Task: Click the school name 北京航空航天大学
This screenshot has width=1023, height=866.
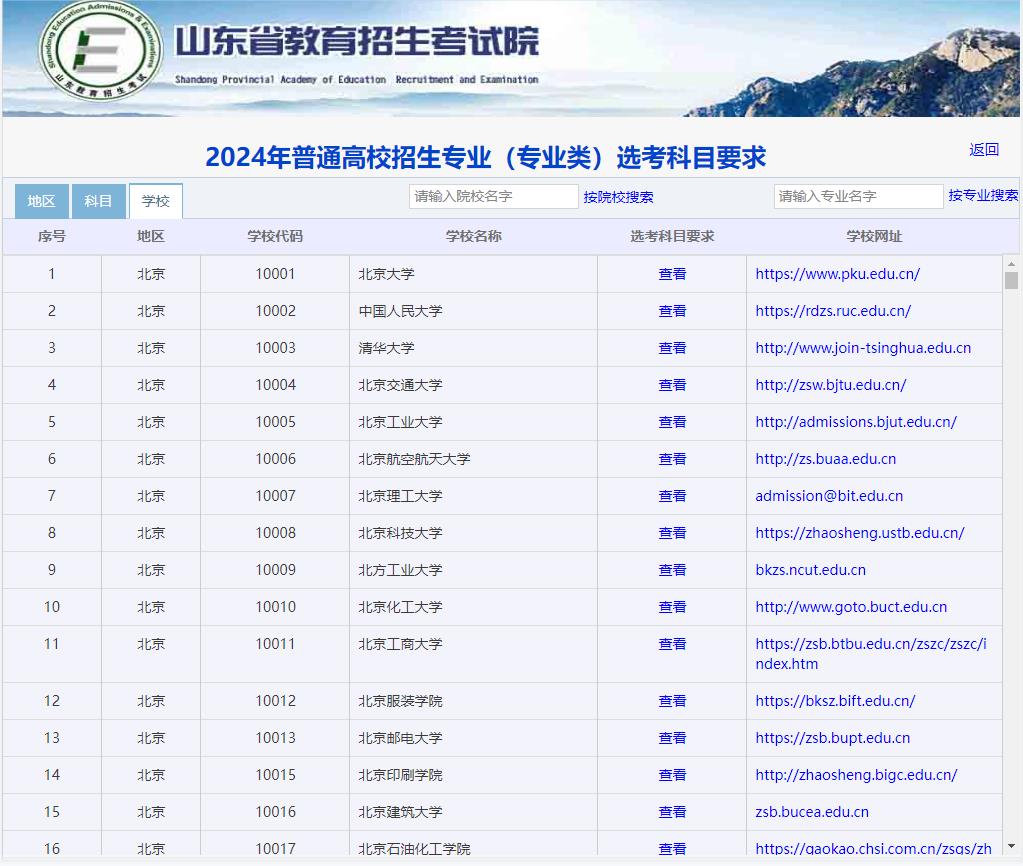Action: point(414,459)
